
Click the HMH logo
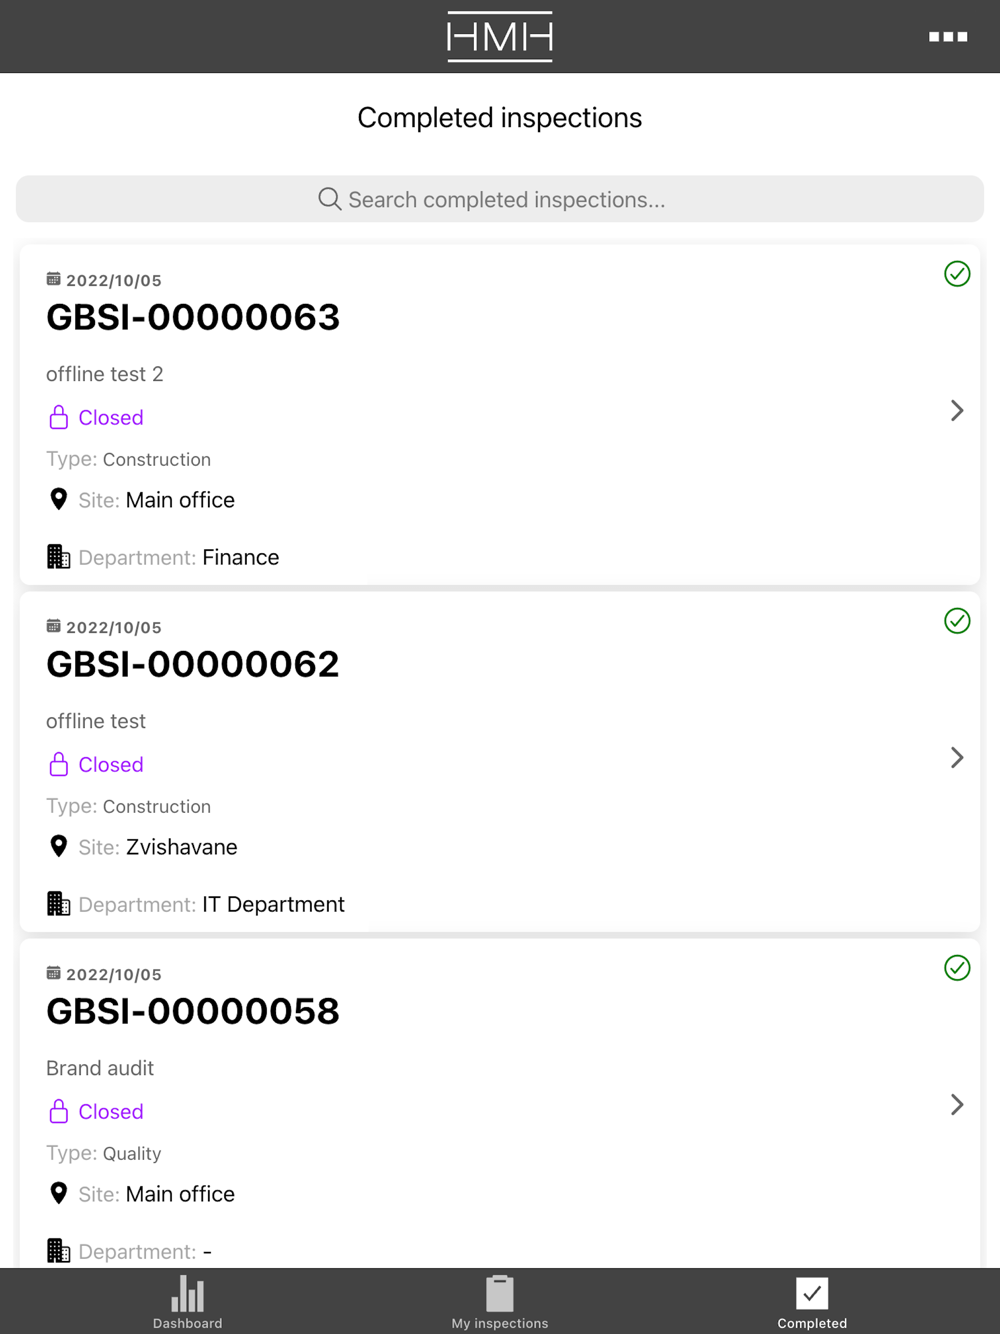[500, 37]
